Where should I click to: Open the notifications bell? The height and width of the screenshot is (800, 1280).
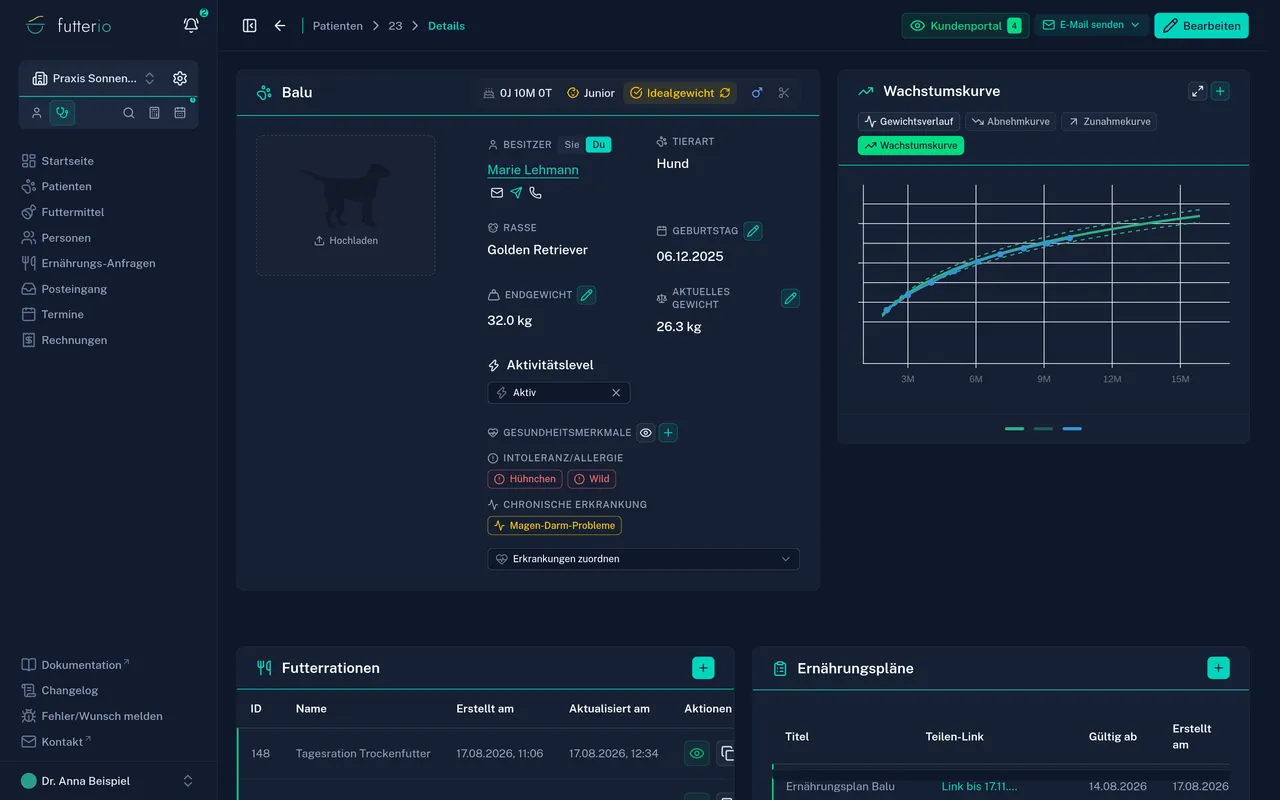coord(191,25)
